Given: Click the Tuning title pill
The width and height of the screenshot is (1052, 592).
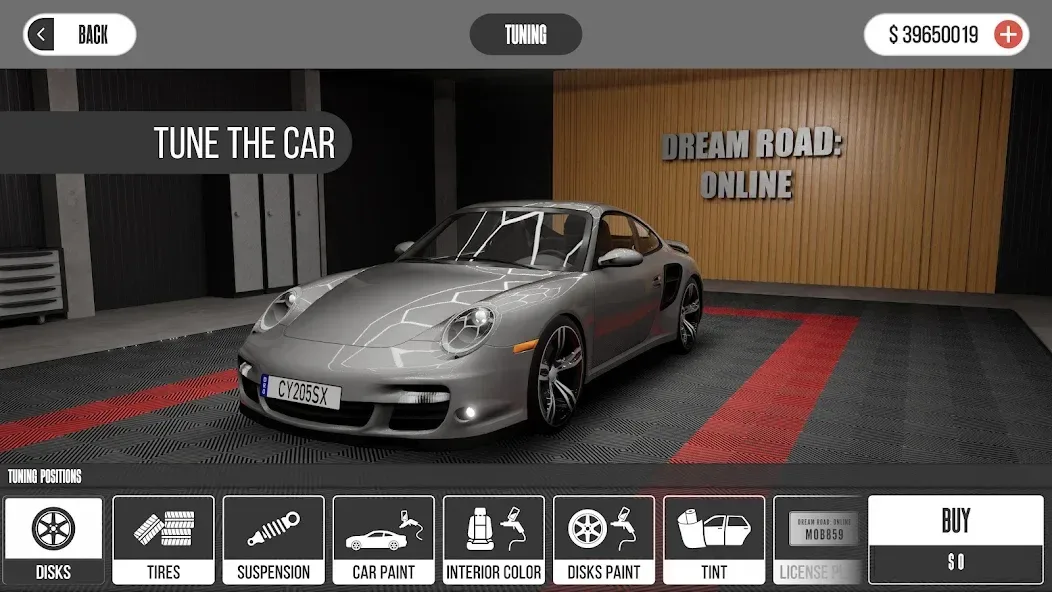Looking at the screenshot, I should pyautogui.click(x=525, y=34).
